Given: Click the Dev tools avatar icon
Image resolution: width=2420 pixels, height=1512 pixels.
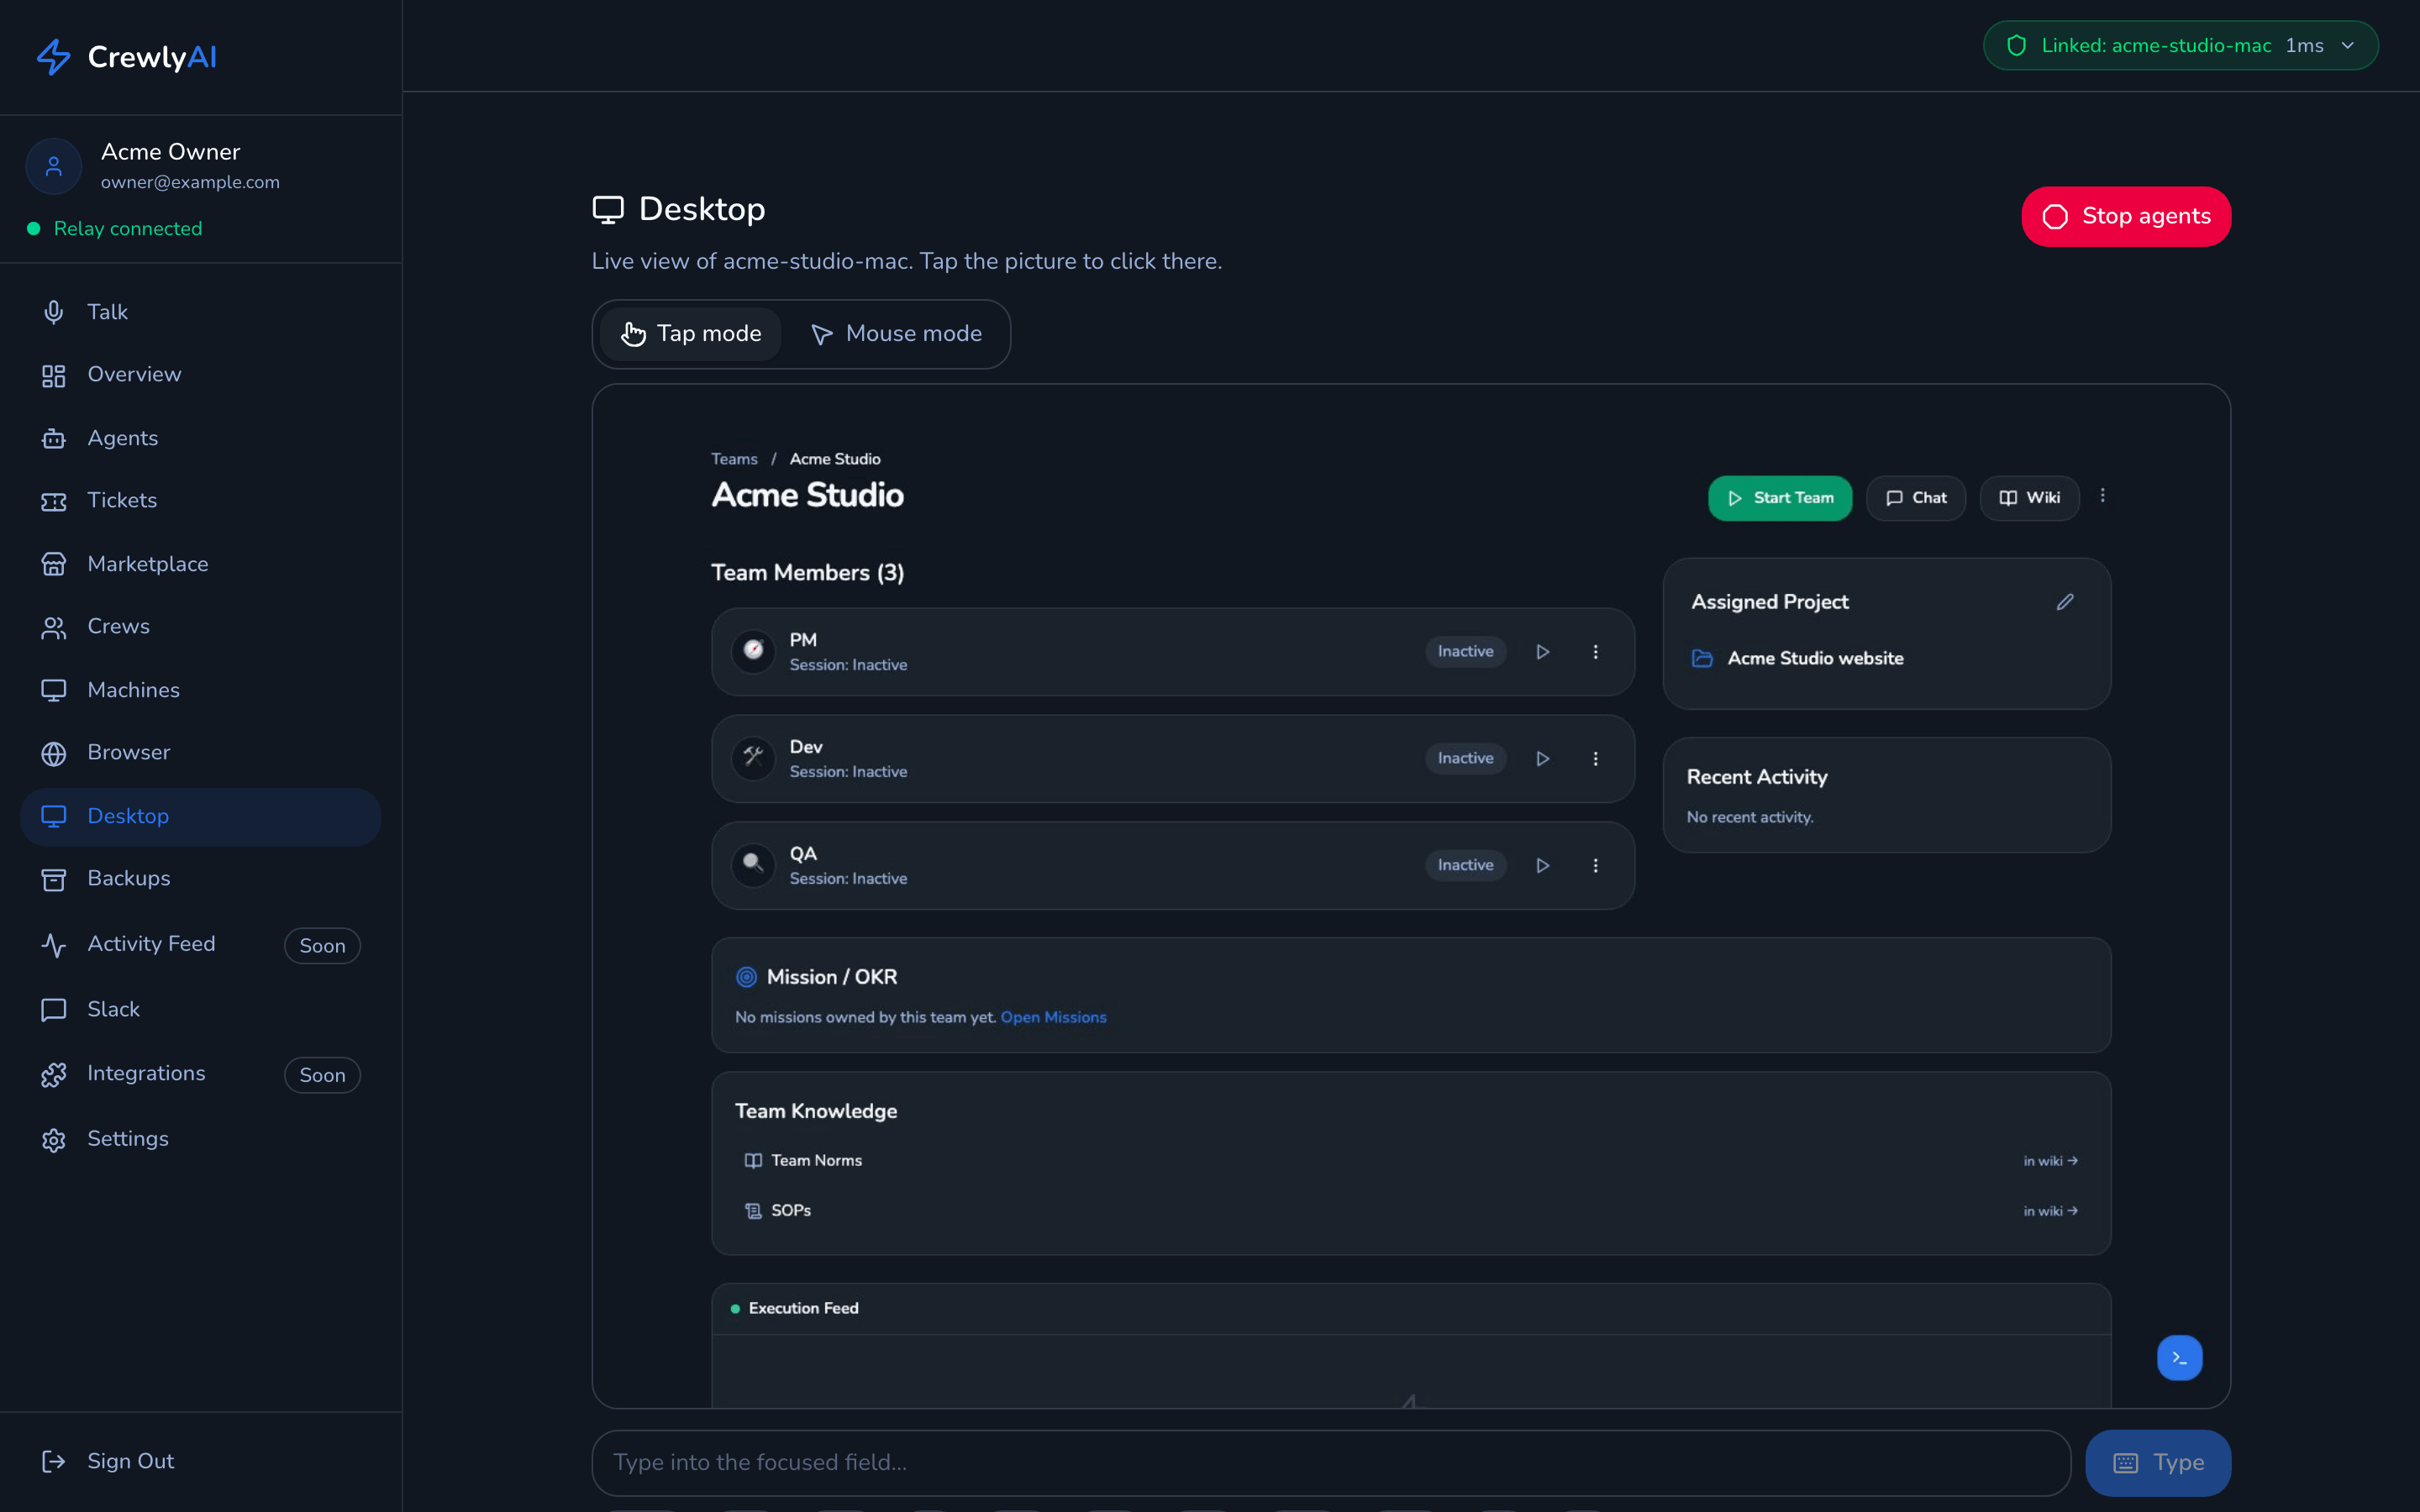Looking at the screenshot, I should [x=754, y=758].
